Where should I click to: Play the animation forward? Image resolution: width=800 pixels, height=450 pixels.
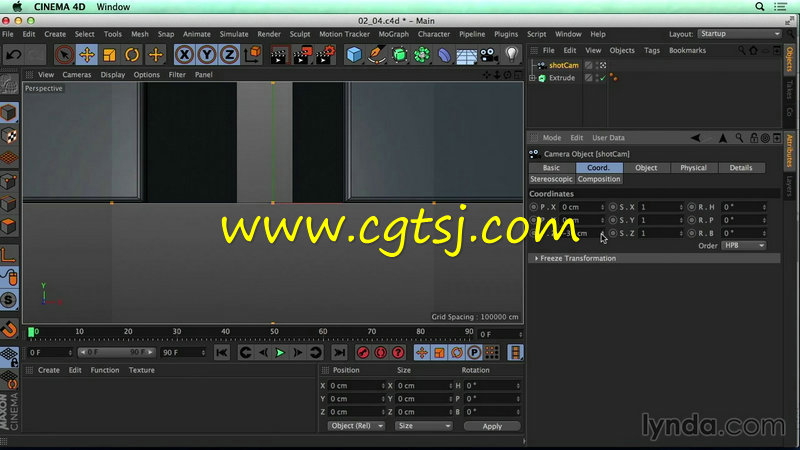[x=280, y=353]
